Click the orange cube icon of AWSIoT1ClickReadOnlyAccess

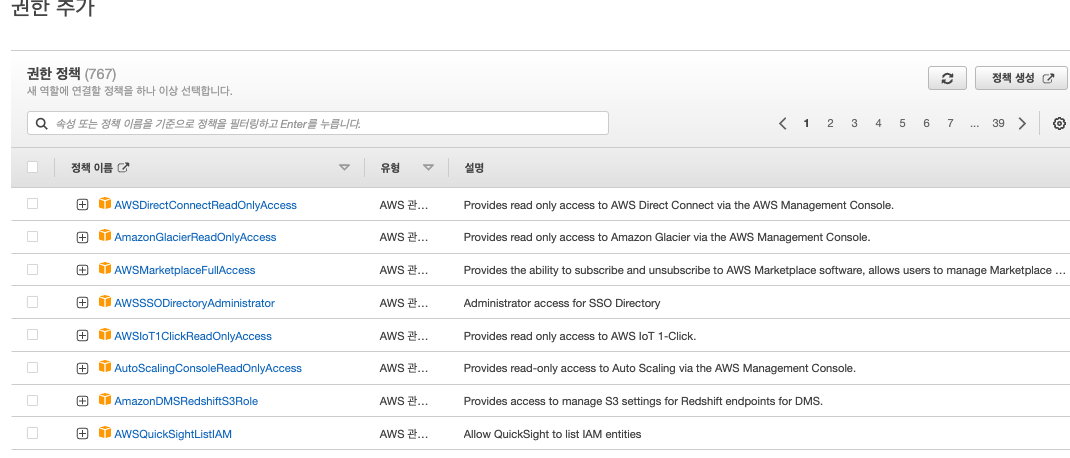click(x=104, y=334)
